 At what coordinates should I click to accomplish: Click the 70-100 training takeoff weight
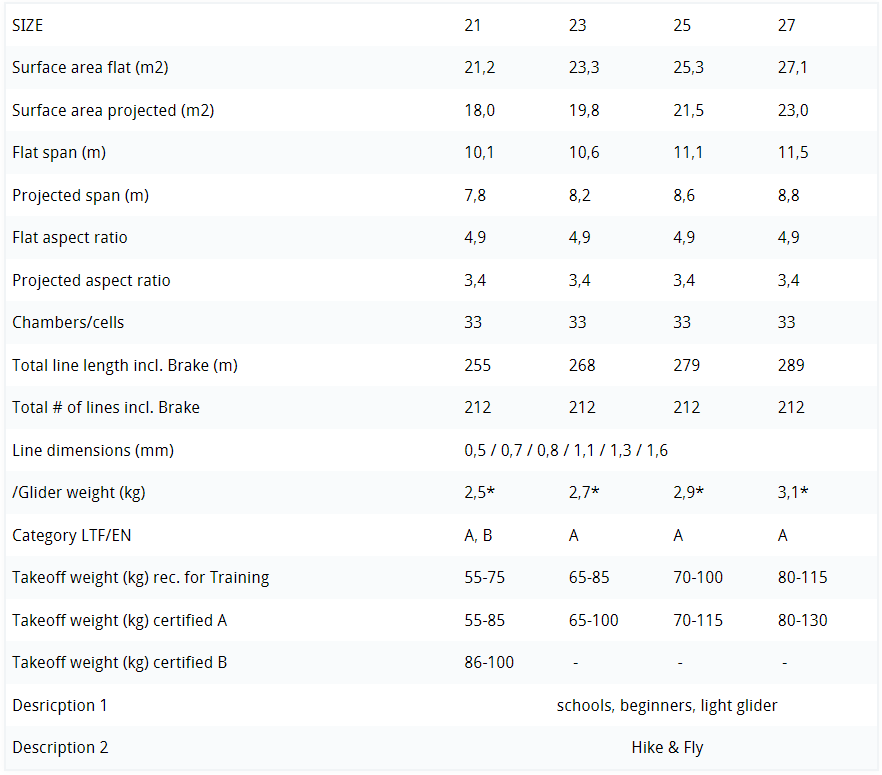click(x=698, y=578)
